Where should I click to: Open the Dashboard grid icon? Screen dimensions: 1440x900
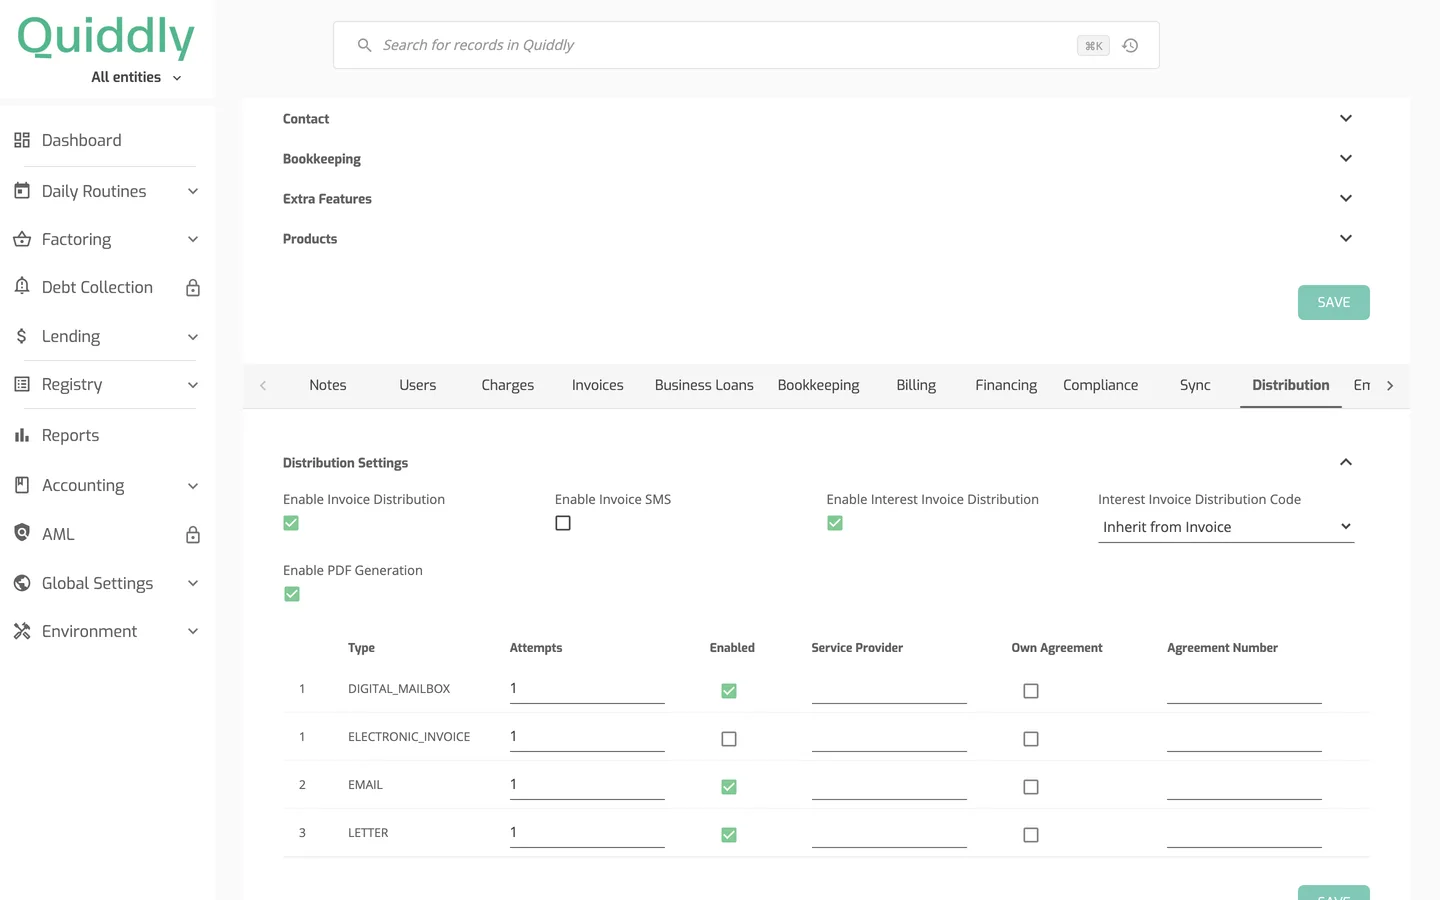pos(22,140)
